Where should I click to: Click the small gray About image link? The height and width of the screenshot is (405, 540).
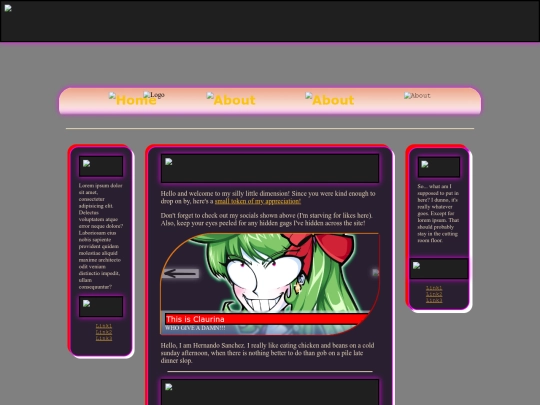tap(417, 96)
